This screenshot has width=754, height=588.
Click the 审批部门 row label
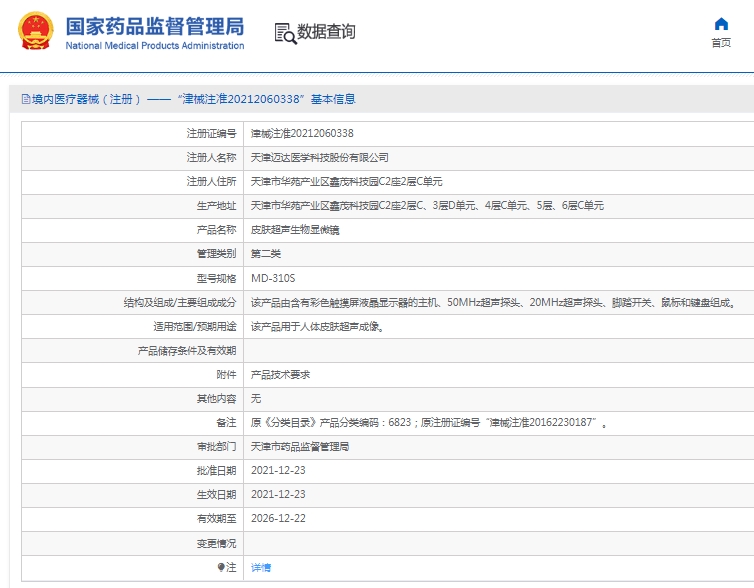[216, 447]
